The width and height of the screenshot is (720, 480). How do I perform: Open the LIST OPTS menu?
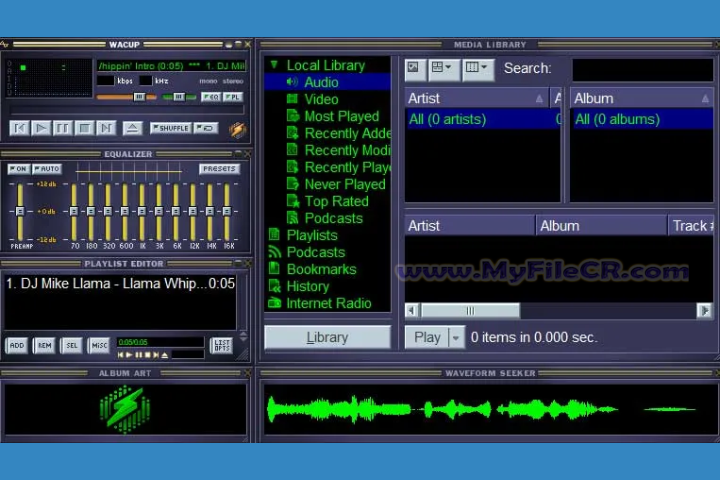pos(222,345)
